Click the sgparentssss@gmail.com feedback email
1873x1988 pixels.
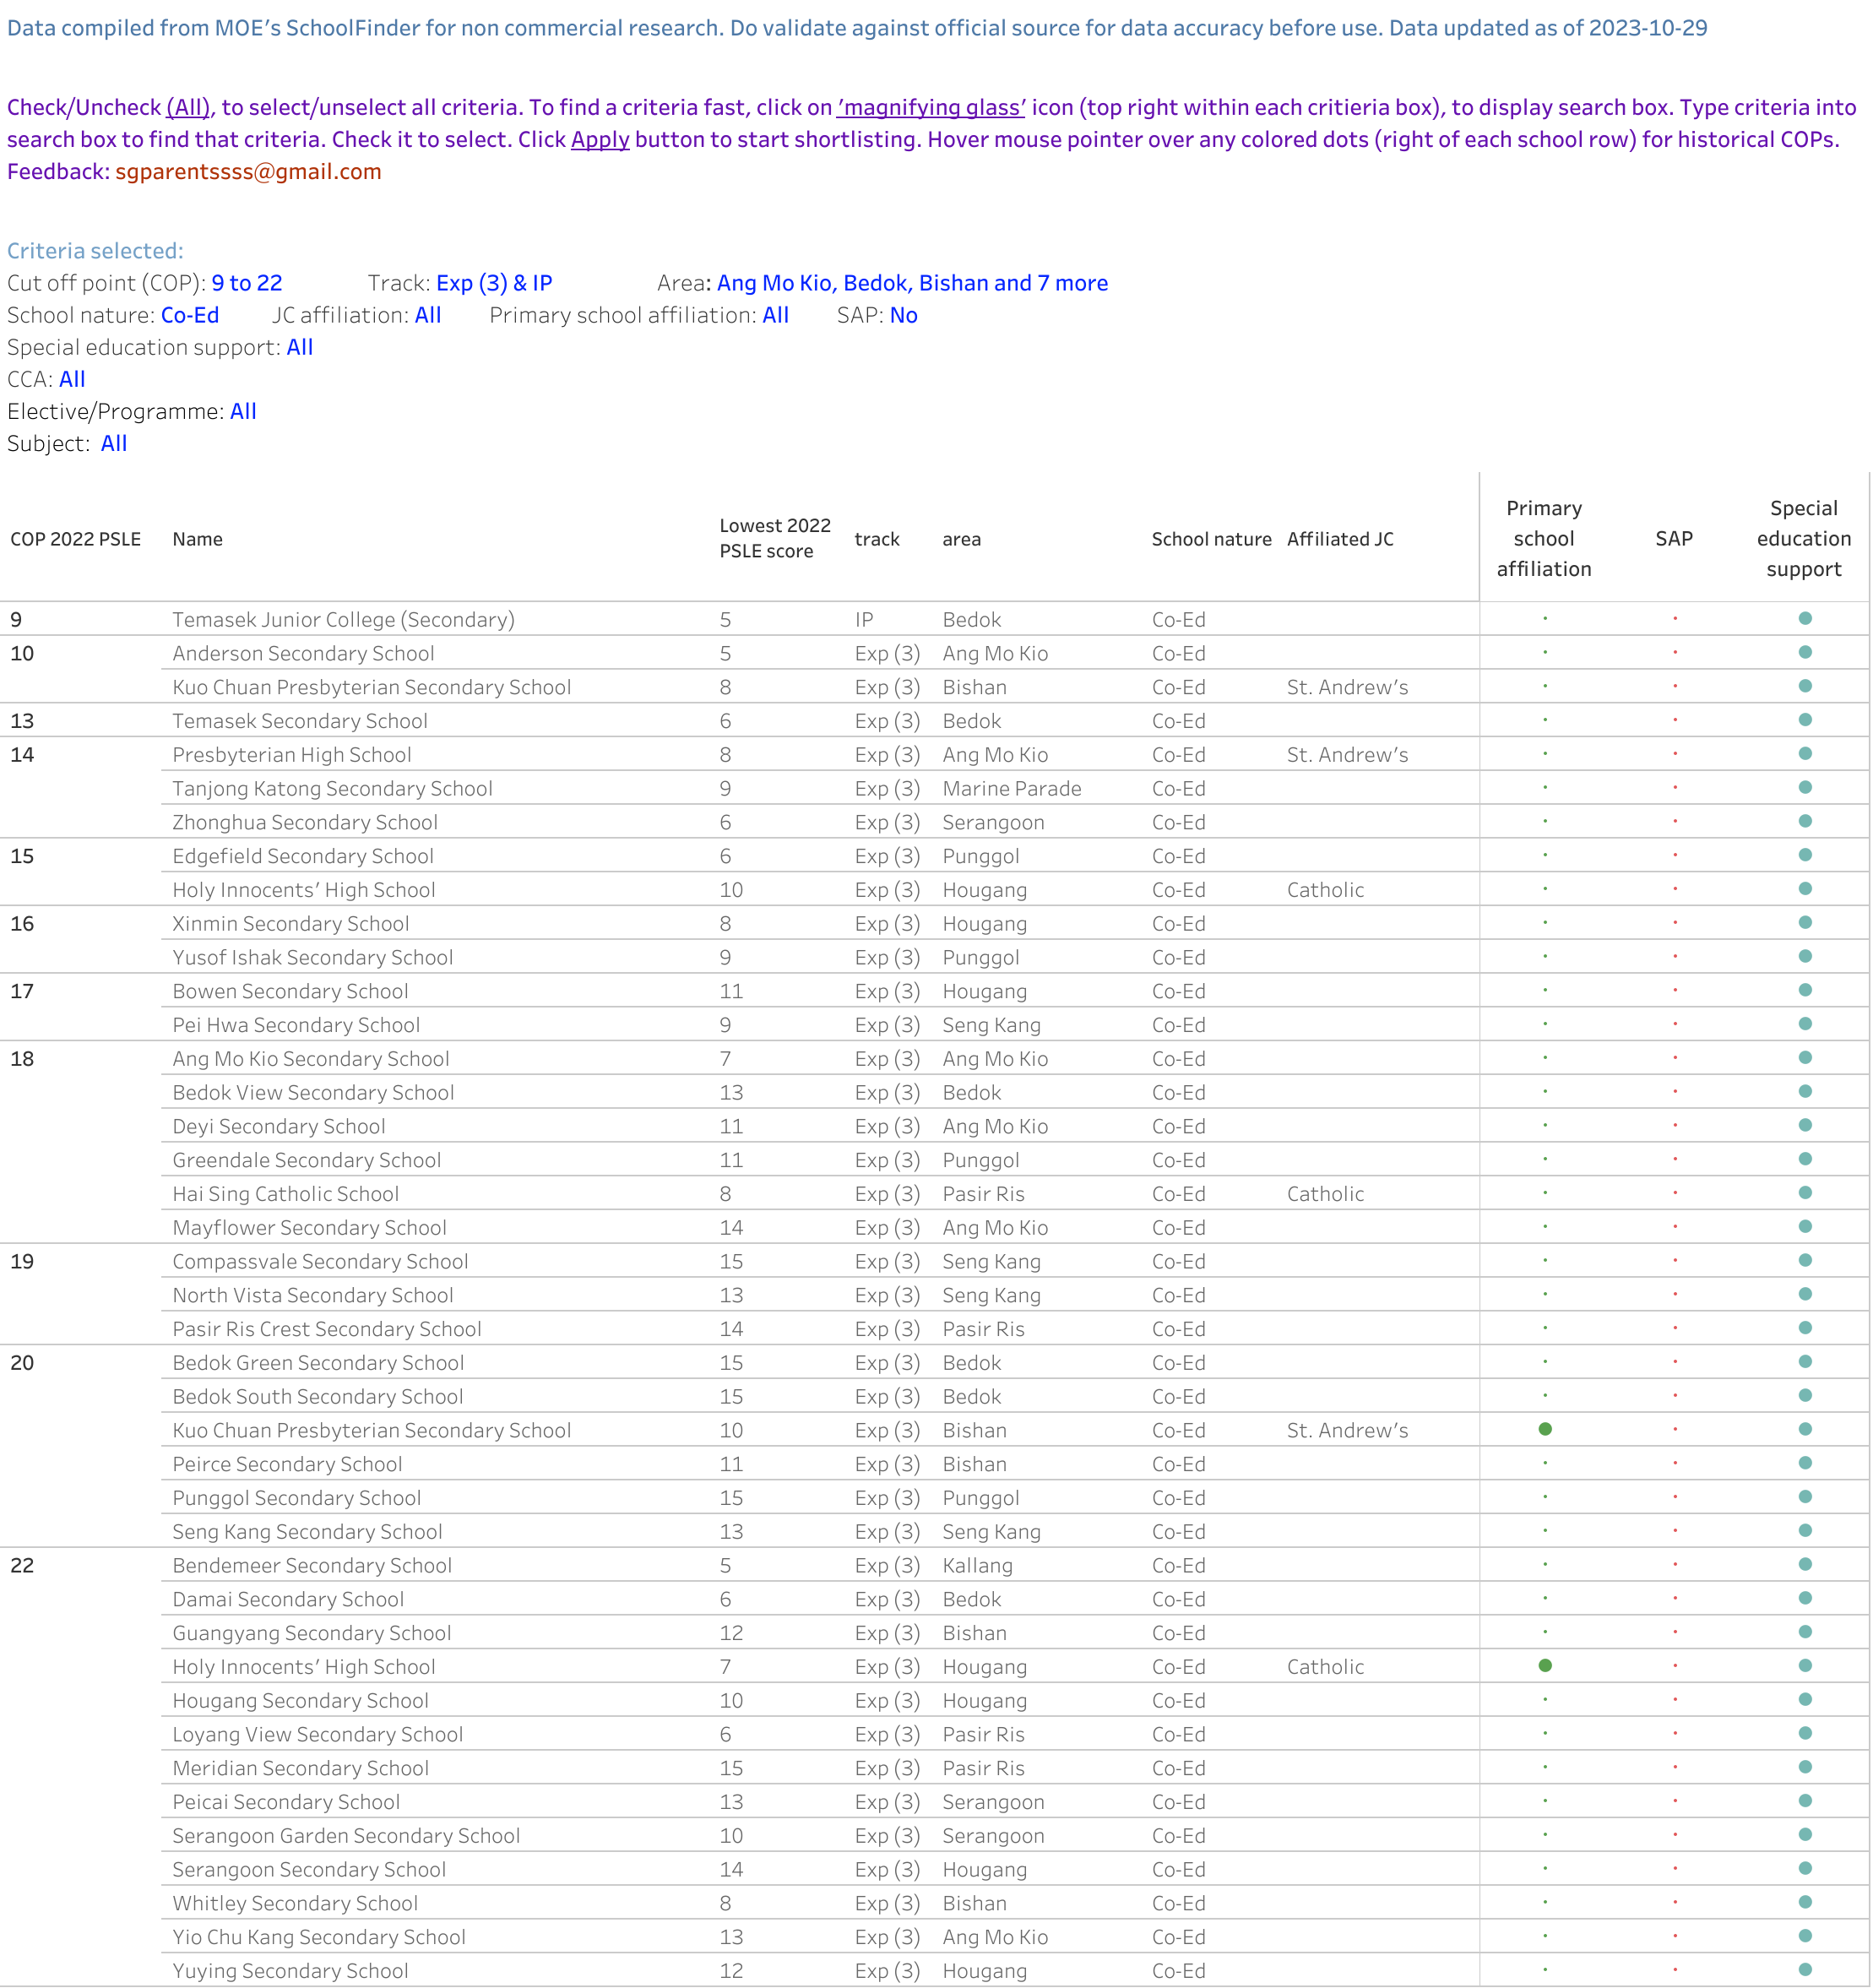[x=248, y=172]
